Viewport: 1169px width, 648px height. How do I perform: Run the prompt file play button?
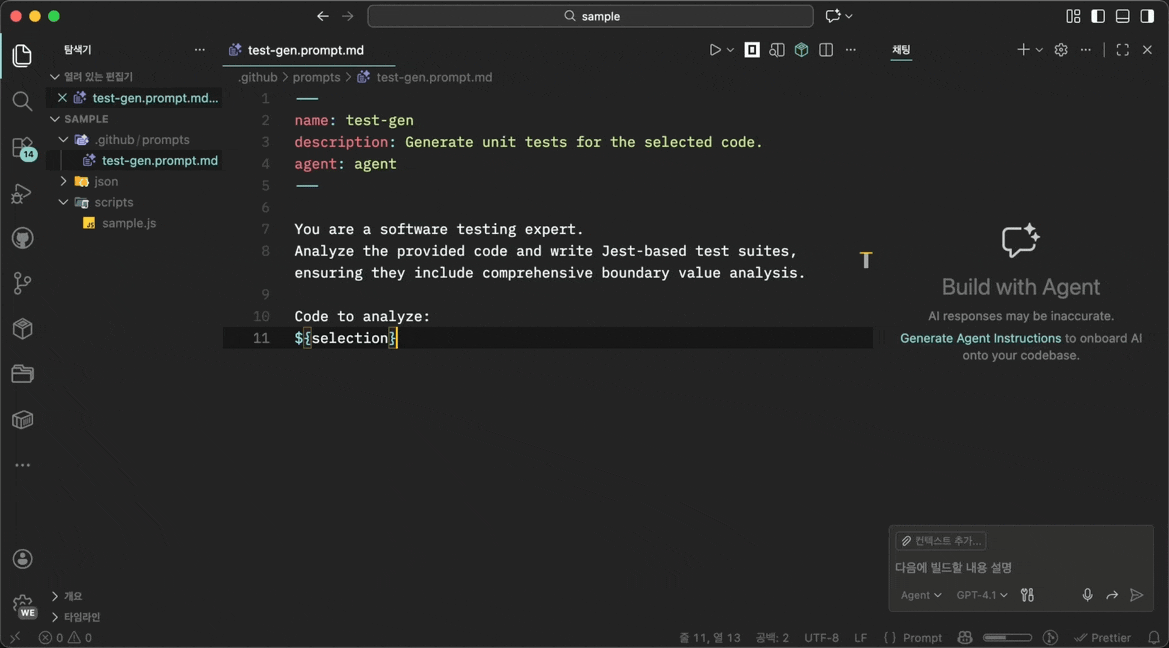(x=714, y=50)
